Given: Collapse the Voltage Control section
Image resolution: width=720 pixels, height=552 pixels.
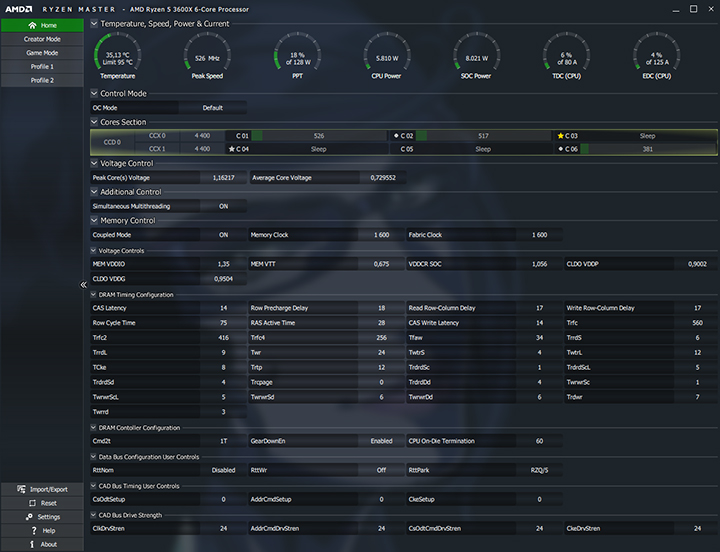Looking at the screenshot, I should tap(94, 163).
